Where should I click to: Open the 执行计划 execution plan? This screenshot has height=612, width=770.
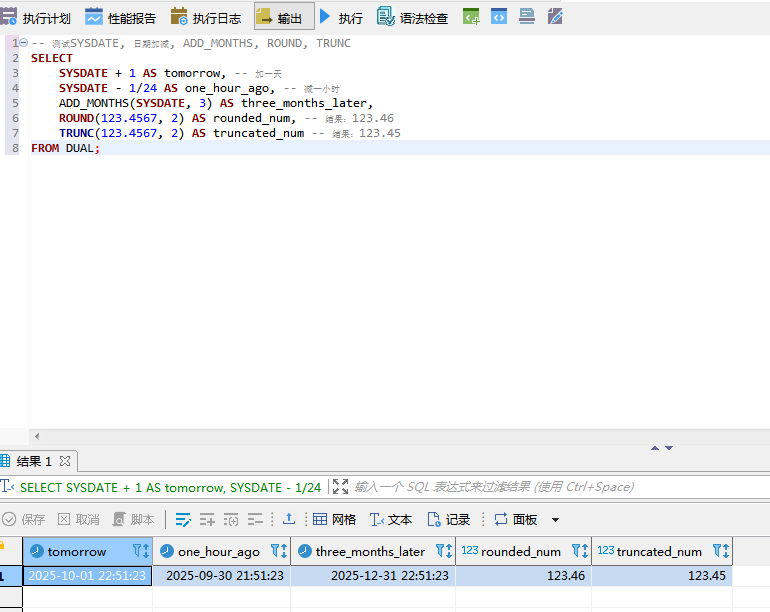36,17
